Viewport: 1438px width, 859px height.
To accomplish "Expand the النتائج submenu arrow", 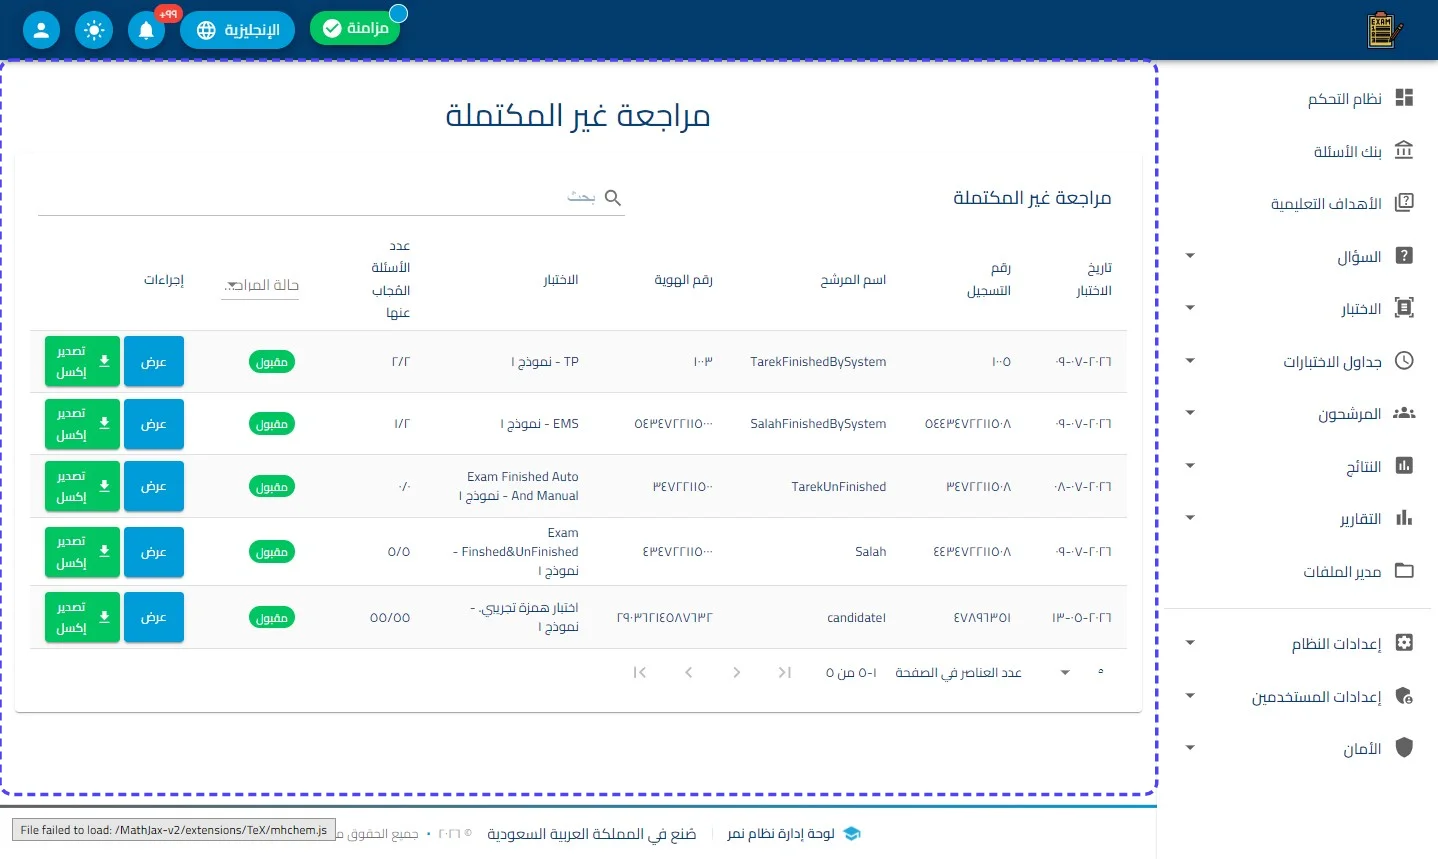I will (1190, 466).
